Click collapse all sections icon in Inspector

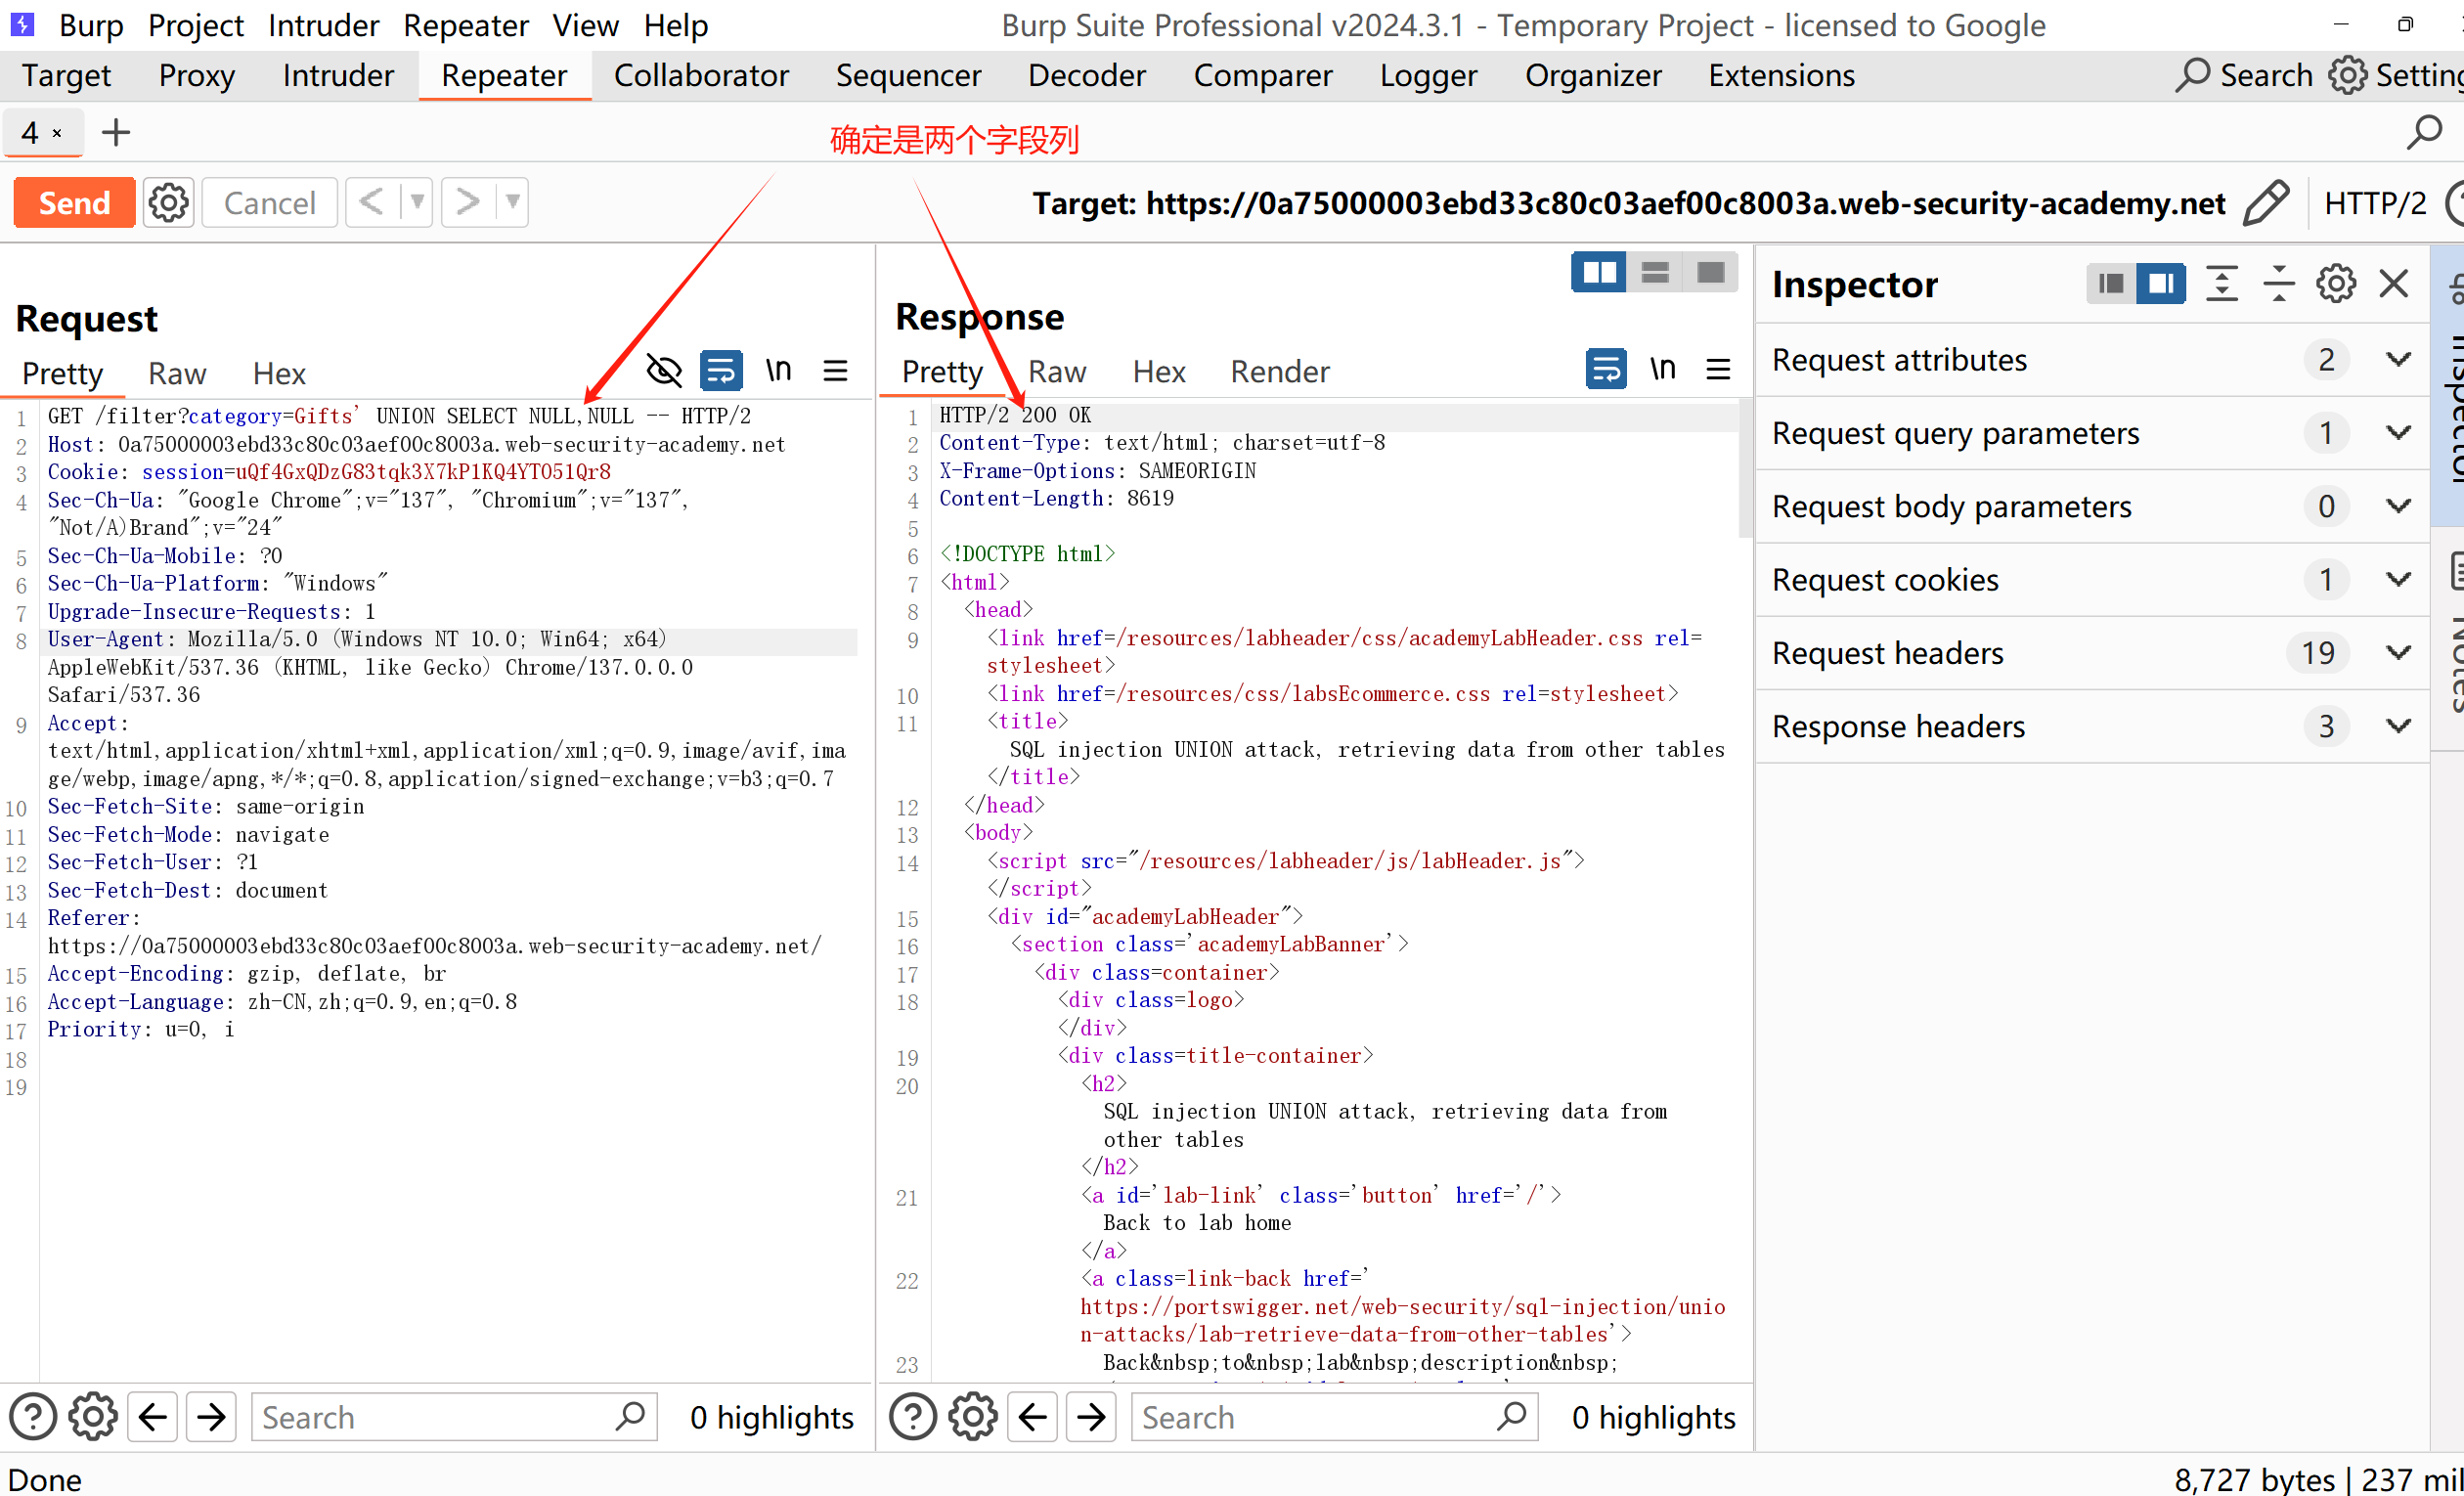pos(2278,285)
